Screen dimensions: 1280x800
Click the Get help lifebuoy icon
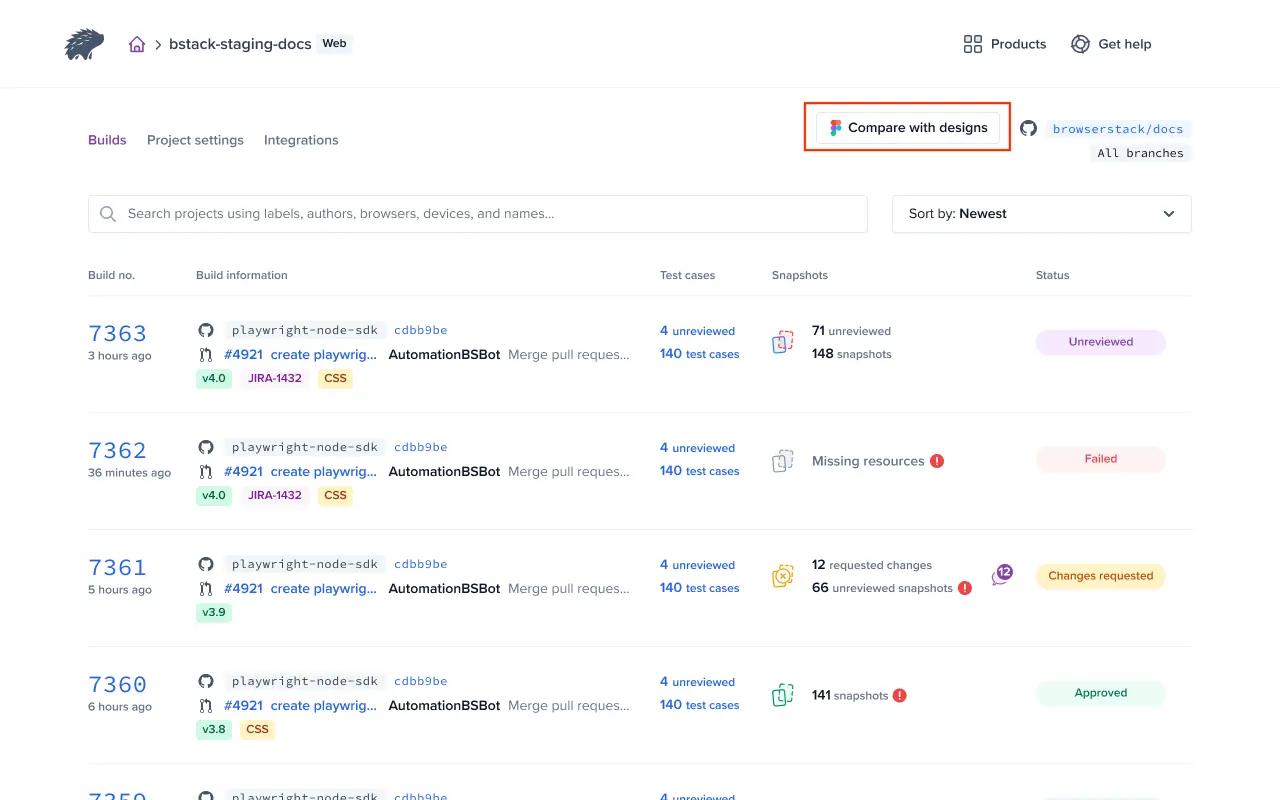[1080, 44]
